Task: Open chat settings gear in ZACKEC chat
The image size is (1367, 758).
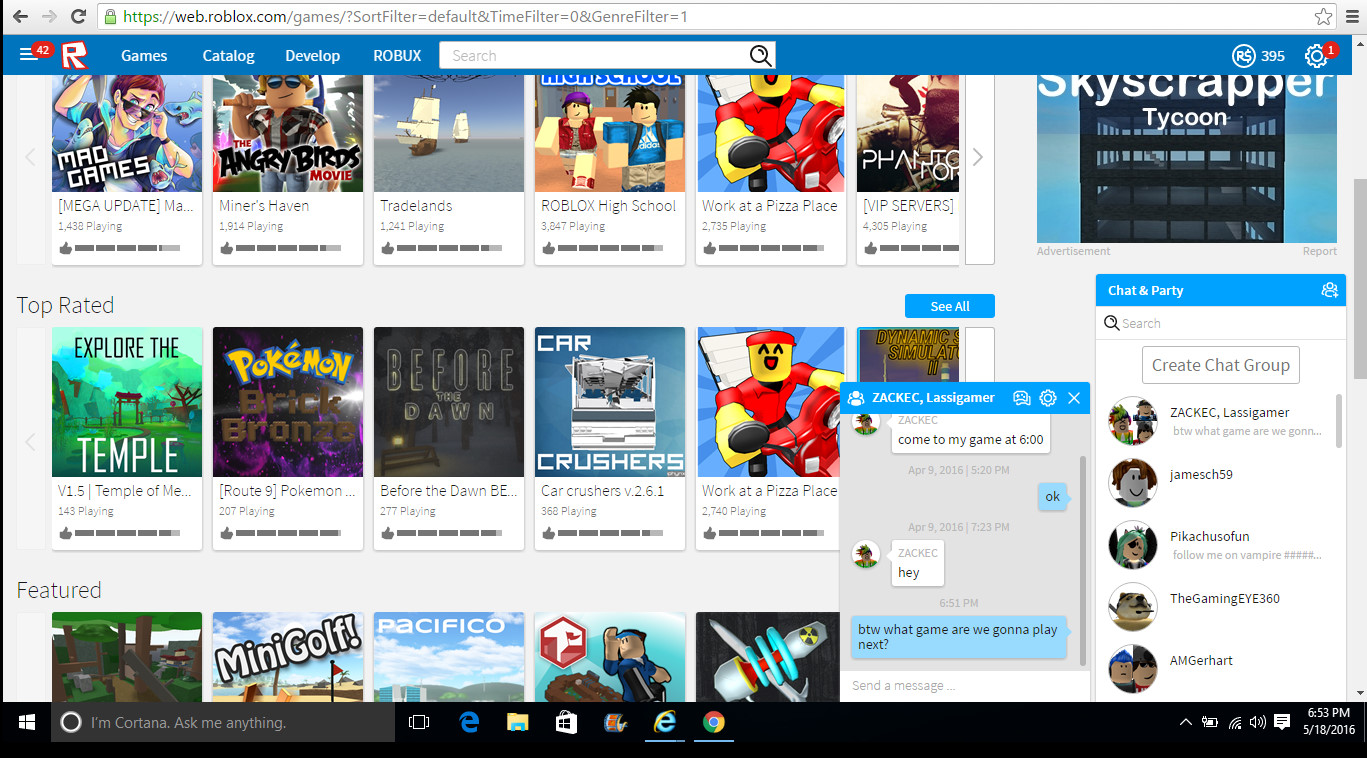Action: click(1048, 398)
